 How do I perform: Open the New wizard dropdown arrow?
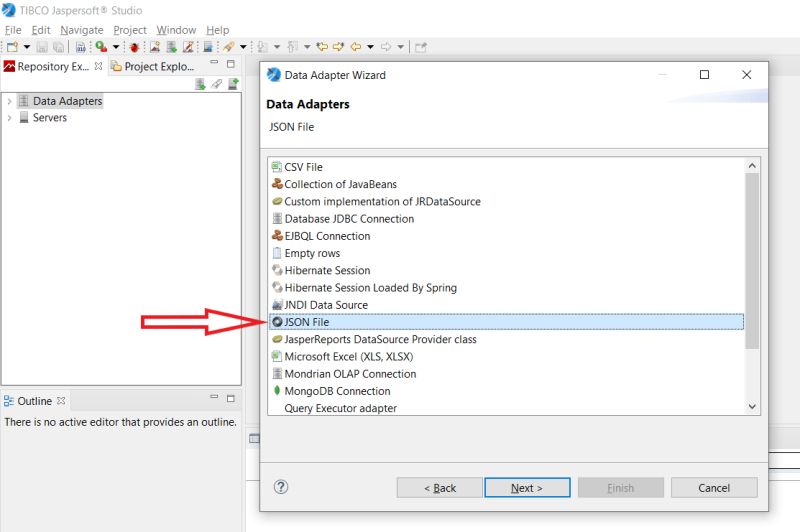pos(27,47)
